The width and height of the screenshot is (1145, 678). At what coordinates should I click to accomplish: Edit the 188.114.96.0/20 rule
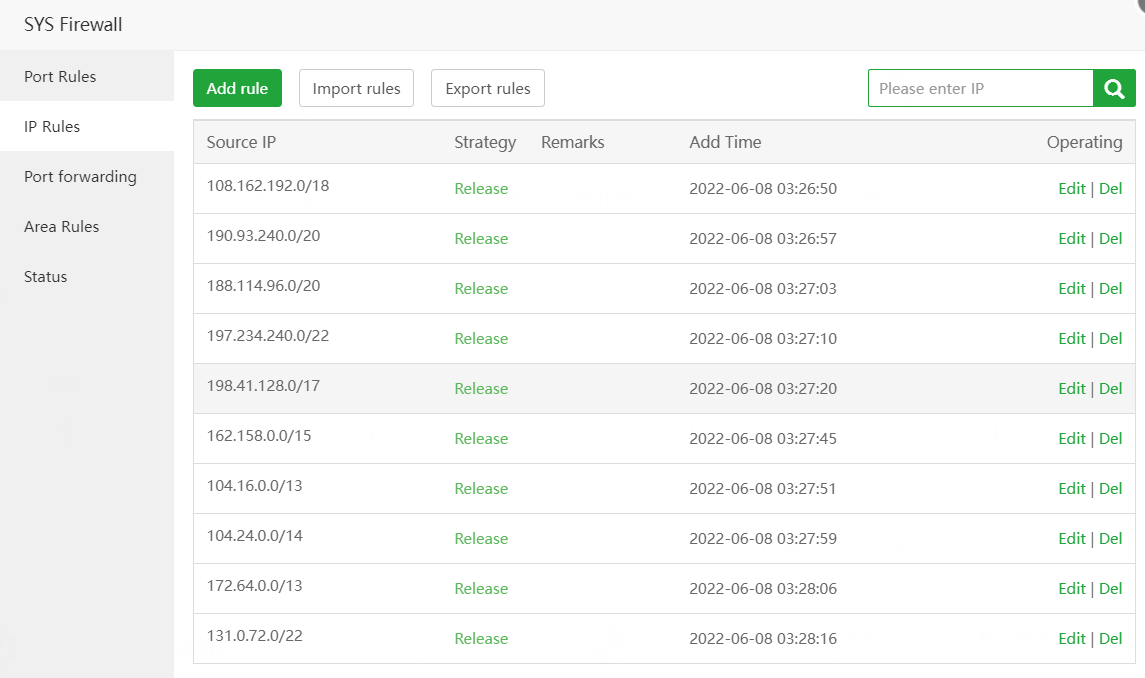[1071, 289]
